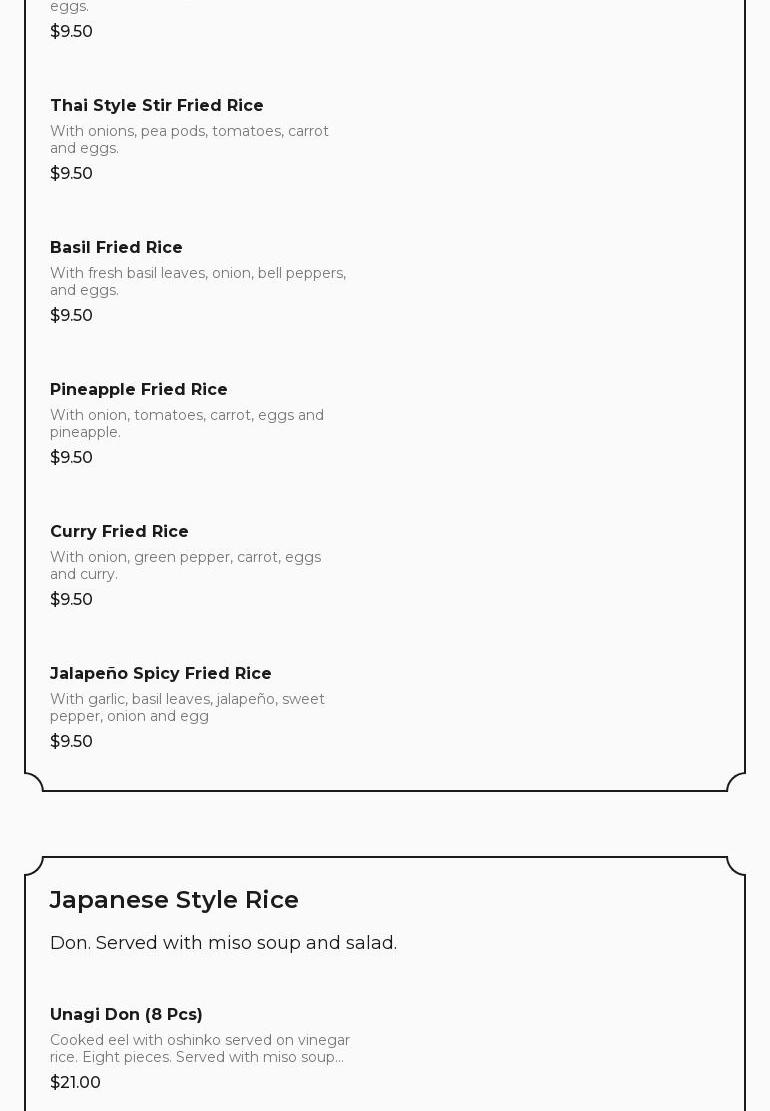
Task: Click the Thai Style Stir Fried Rice price
Action: pos(71,173)
